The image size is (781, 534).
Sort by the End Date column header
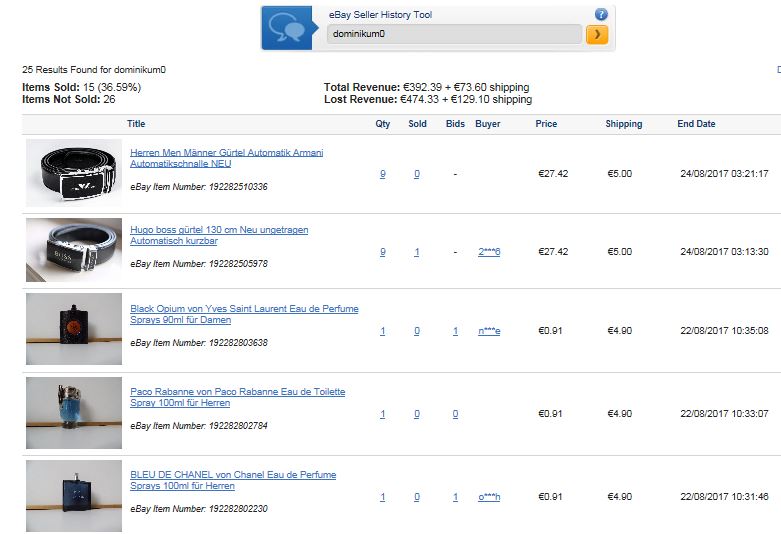[696, 124]
